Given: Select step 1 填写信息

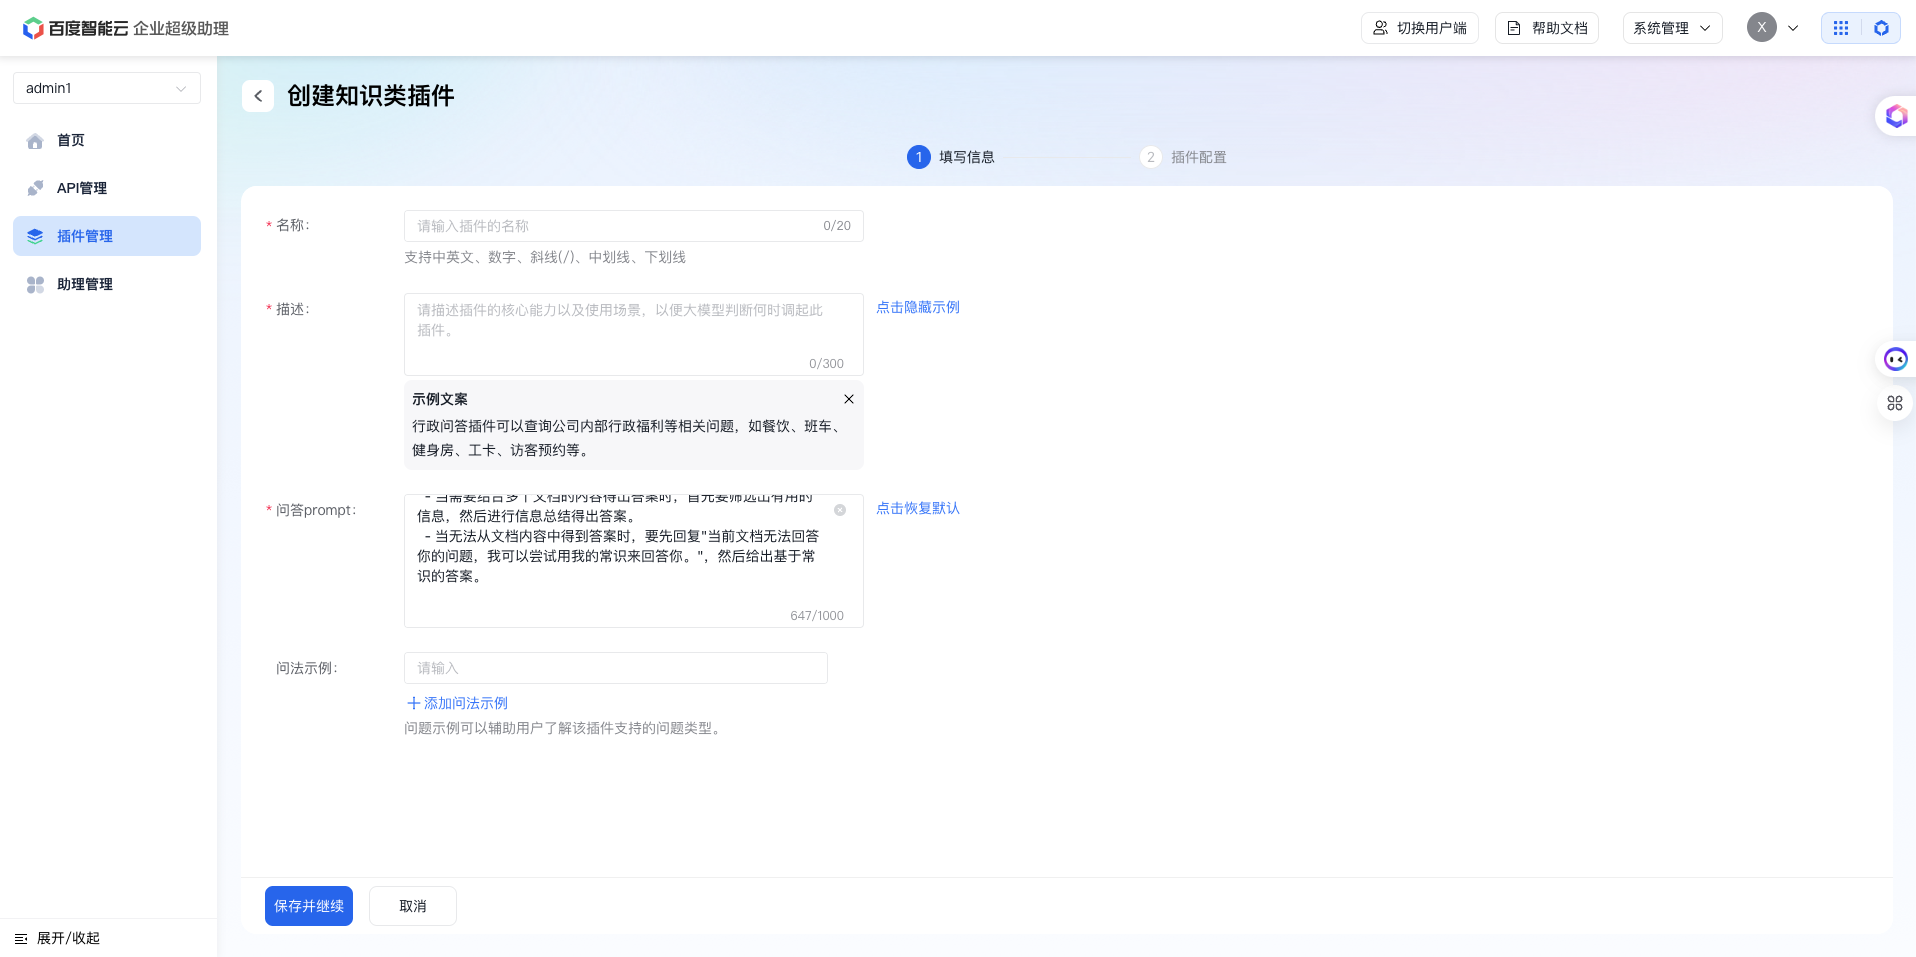Looking at the screenshot, I should pyautogui.click(x=951, y=157).
